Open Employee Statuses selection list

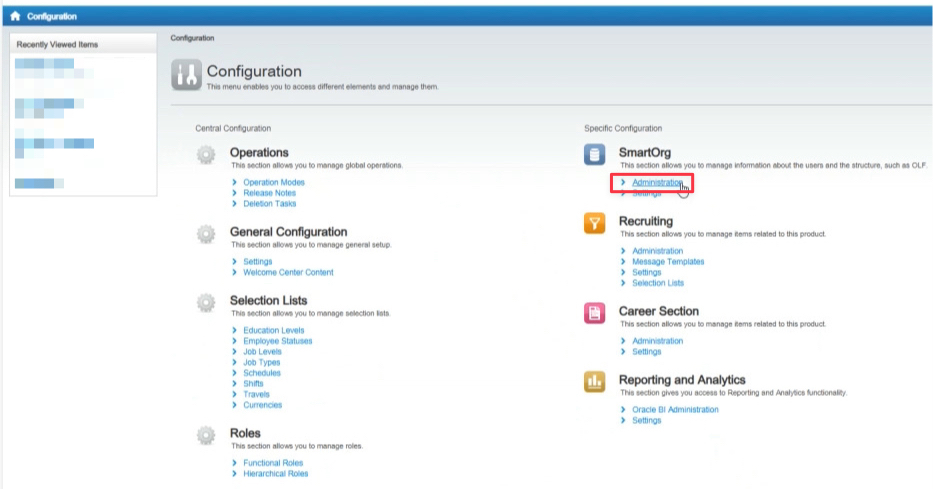pos(277,341)
